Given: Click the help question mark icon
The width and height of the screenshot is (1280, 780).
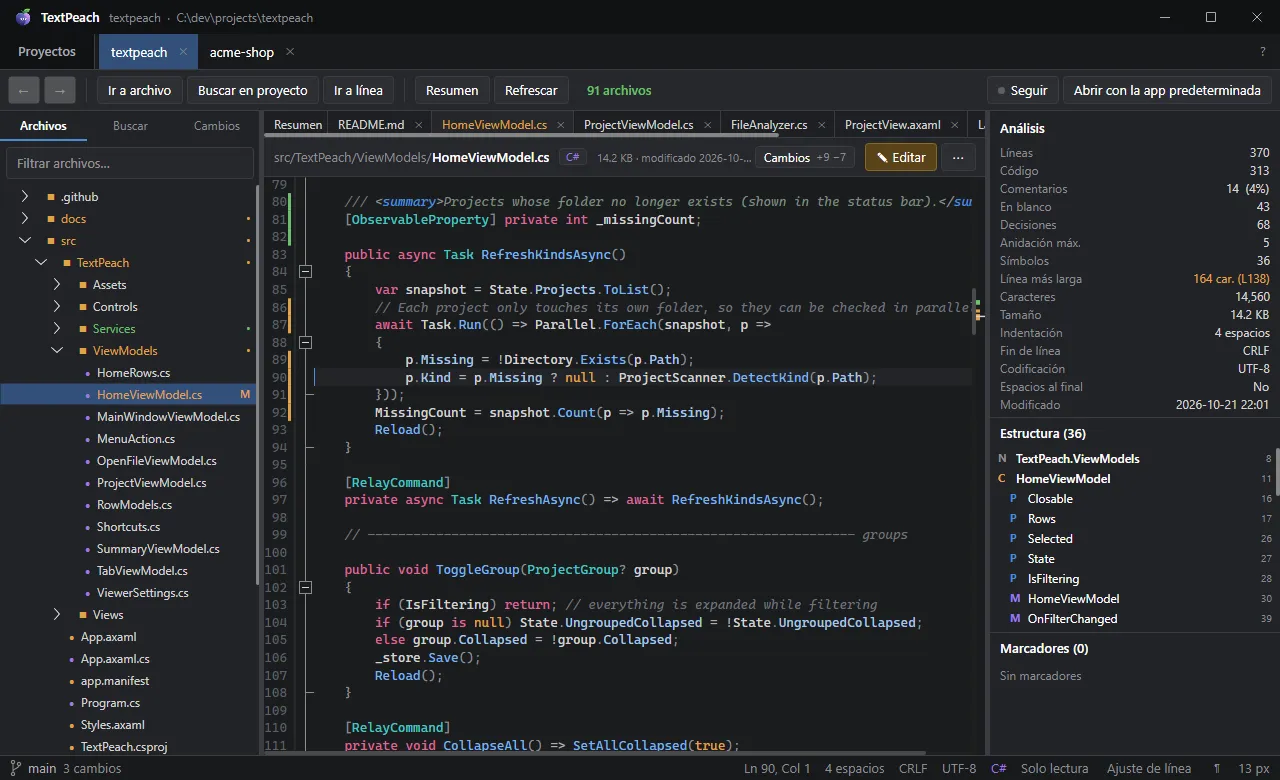Looking at the screenshot, I should point(1262,52).
